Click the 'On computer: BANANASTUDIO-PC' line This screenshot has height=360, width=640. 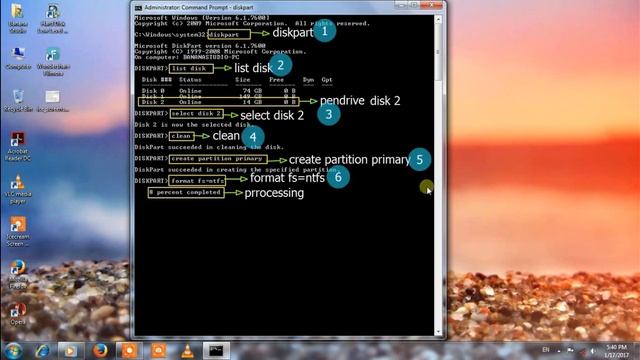187,57
